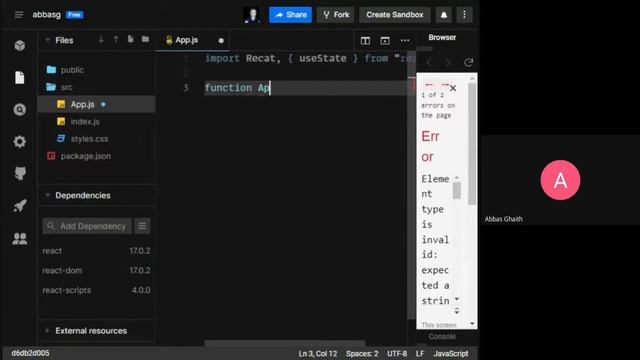Click the Add Dependency search field
Screen dimensions: 640x360
coord(87,226)
